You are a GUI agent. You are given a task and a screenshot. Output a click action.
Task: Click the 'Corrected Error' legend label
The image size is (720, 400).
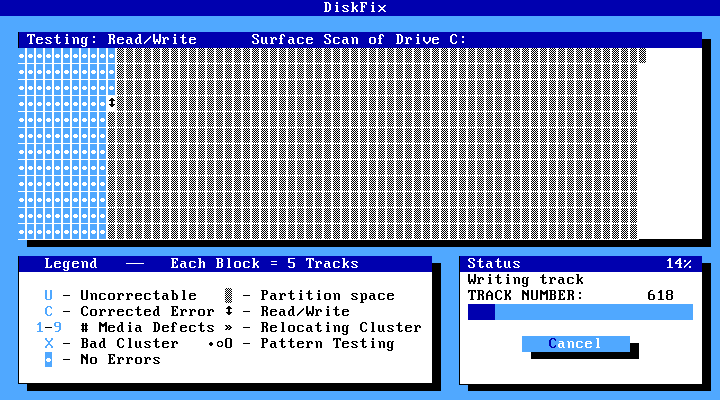(x=147, y=311)
